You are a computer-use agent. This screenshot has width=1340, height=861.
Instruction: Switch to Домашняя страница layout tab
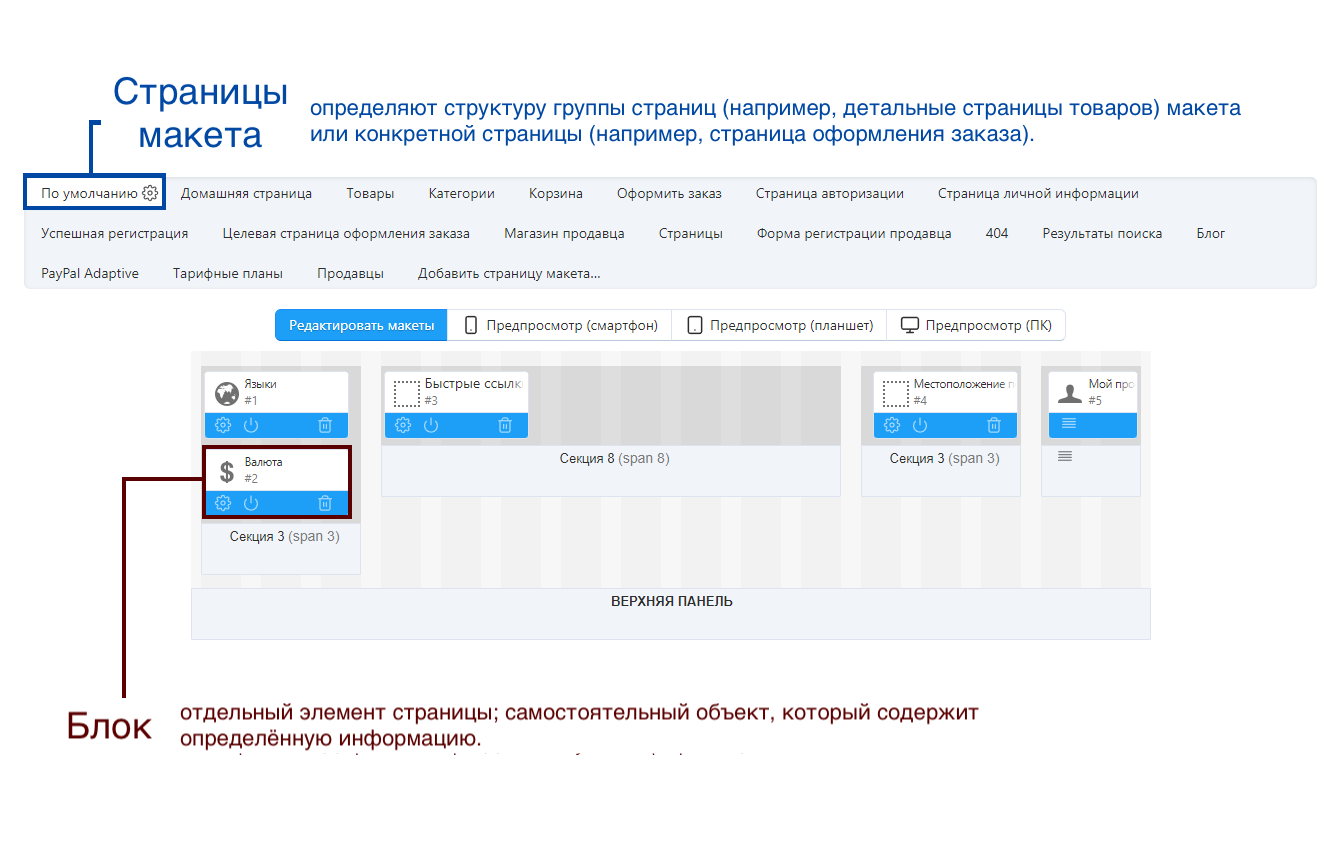click(246, 193)
